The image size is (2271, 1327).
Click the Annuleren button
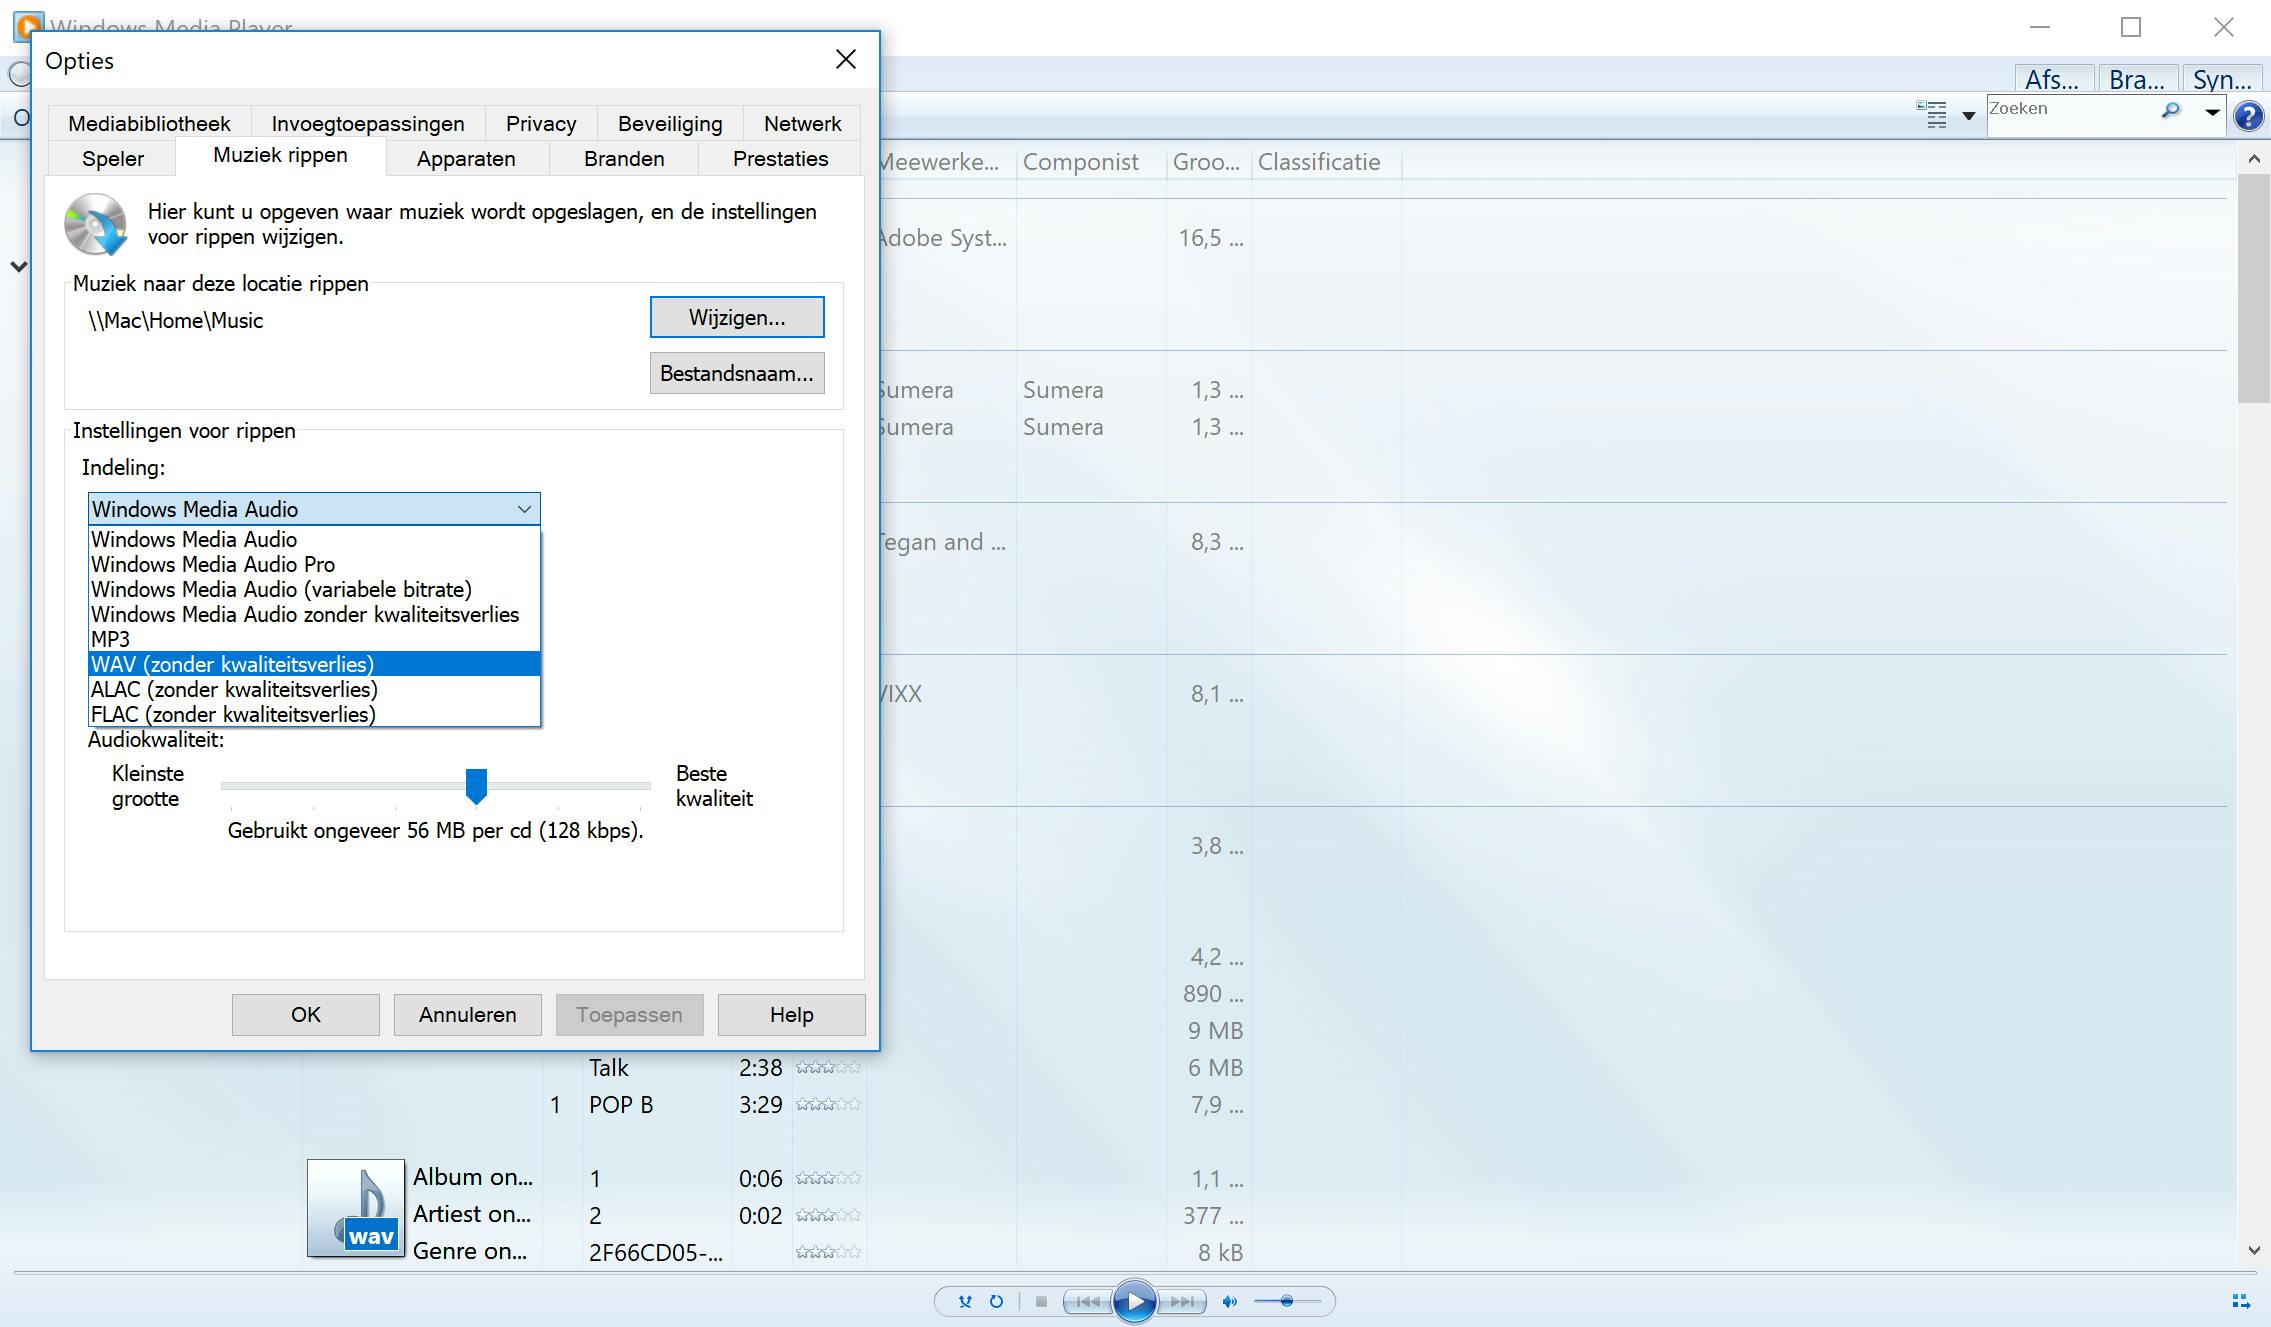467,1014
